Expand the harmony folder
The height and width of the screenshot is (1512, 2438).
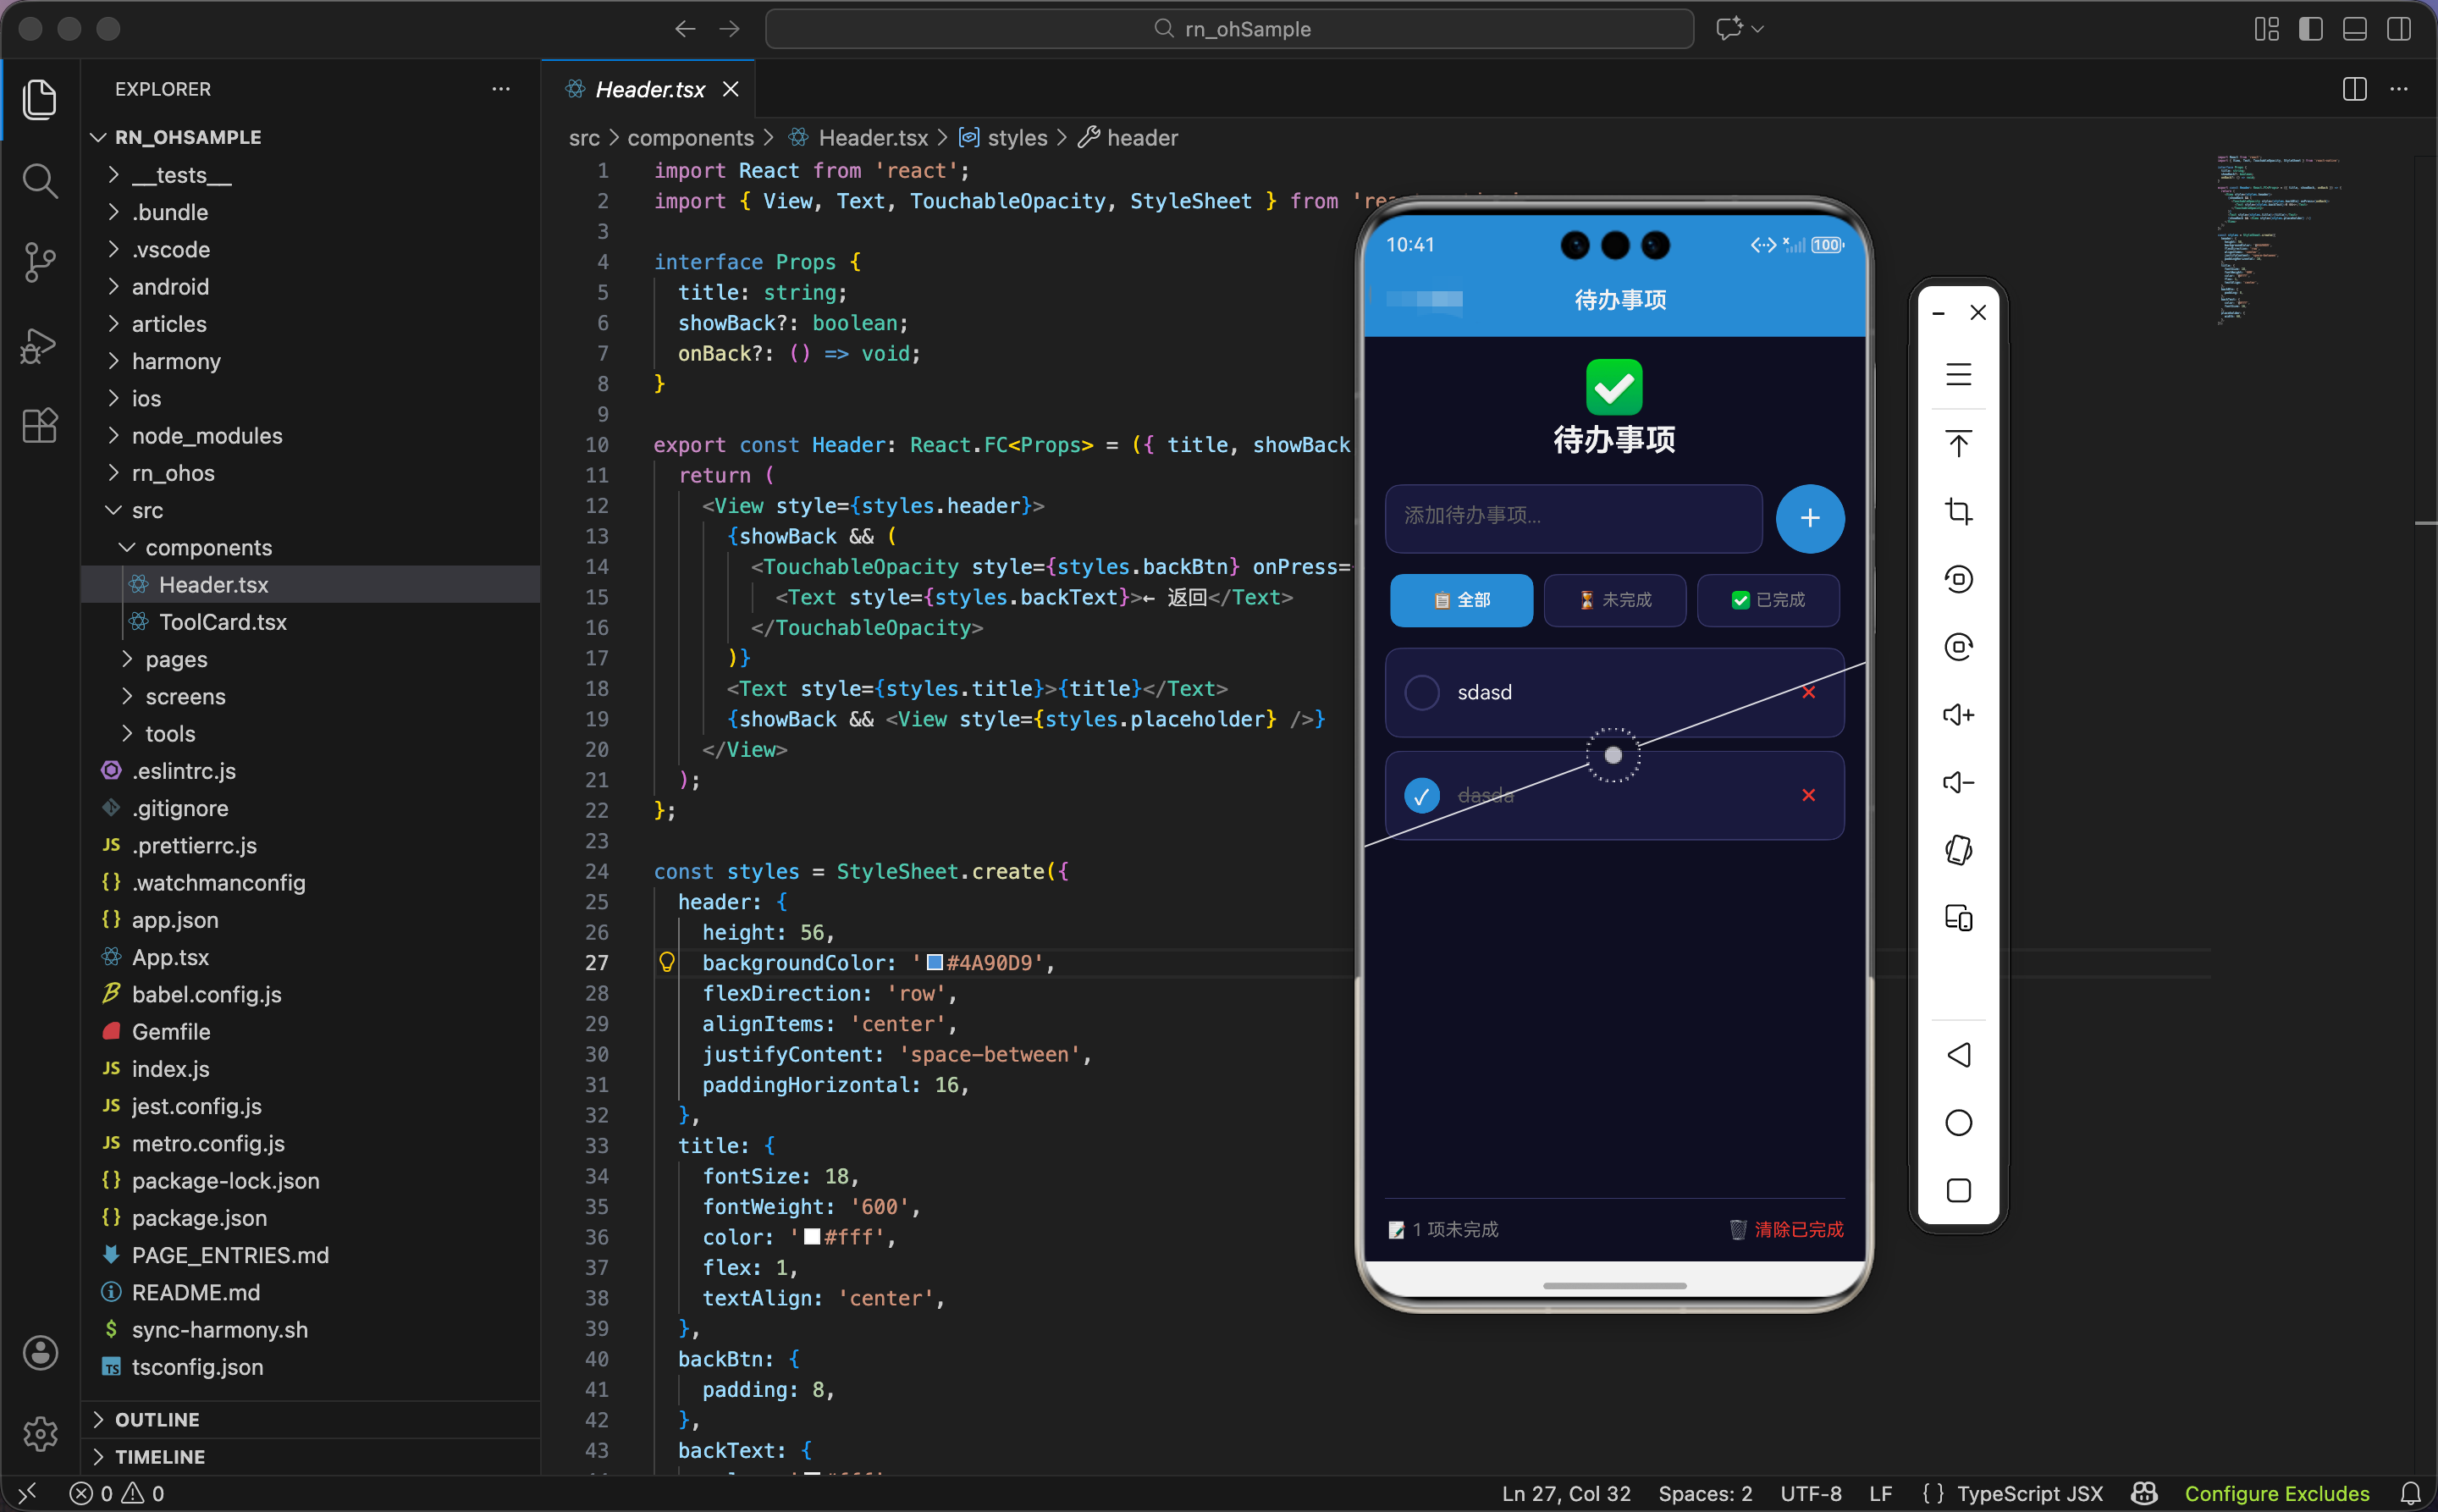[x=176, y=361]
